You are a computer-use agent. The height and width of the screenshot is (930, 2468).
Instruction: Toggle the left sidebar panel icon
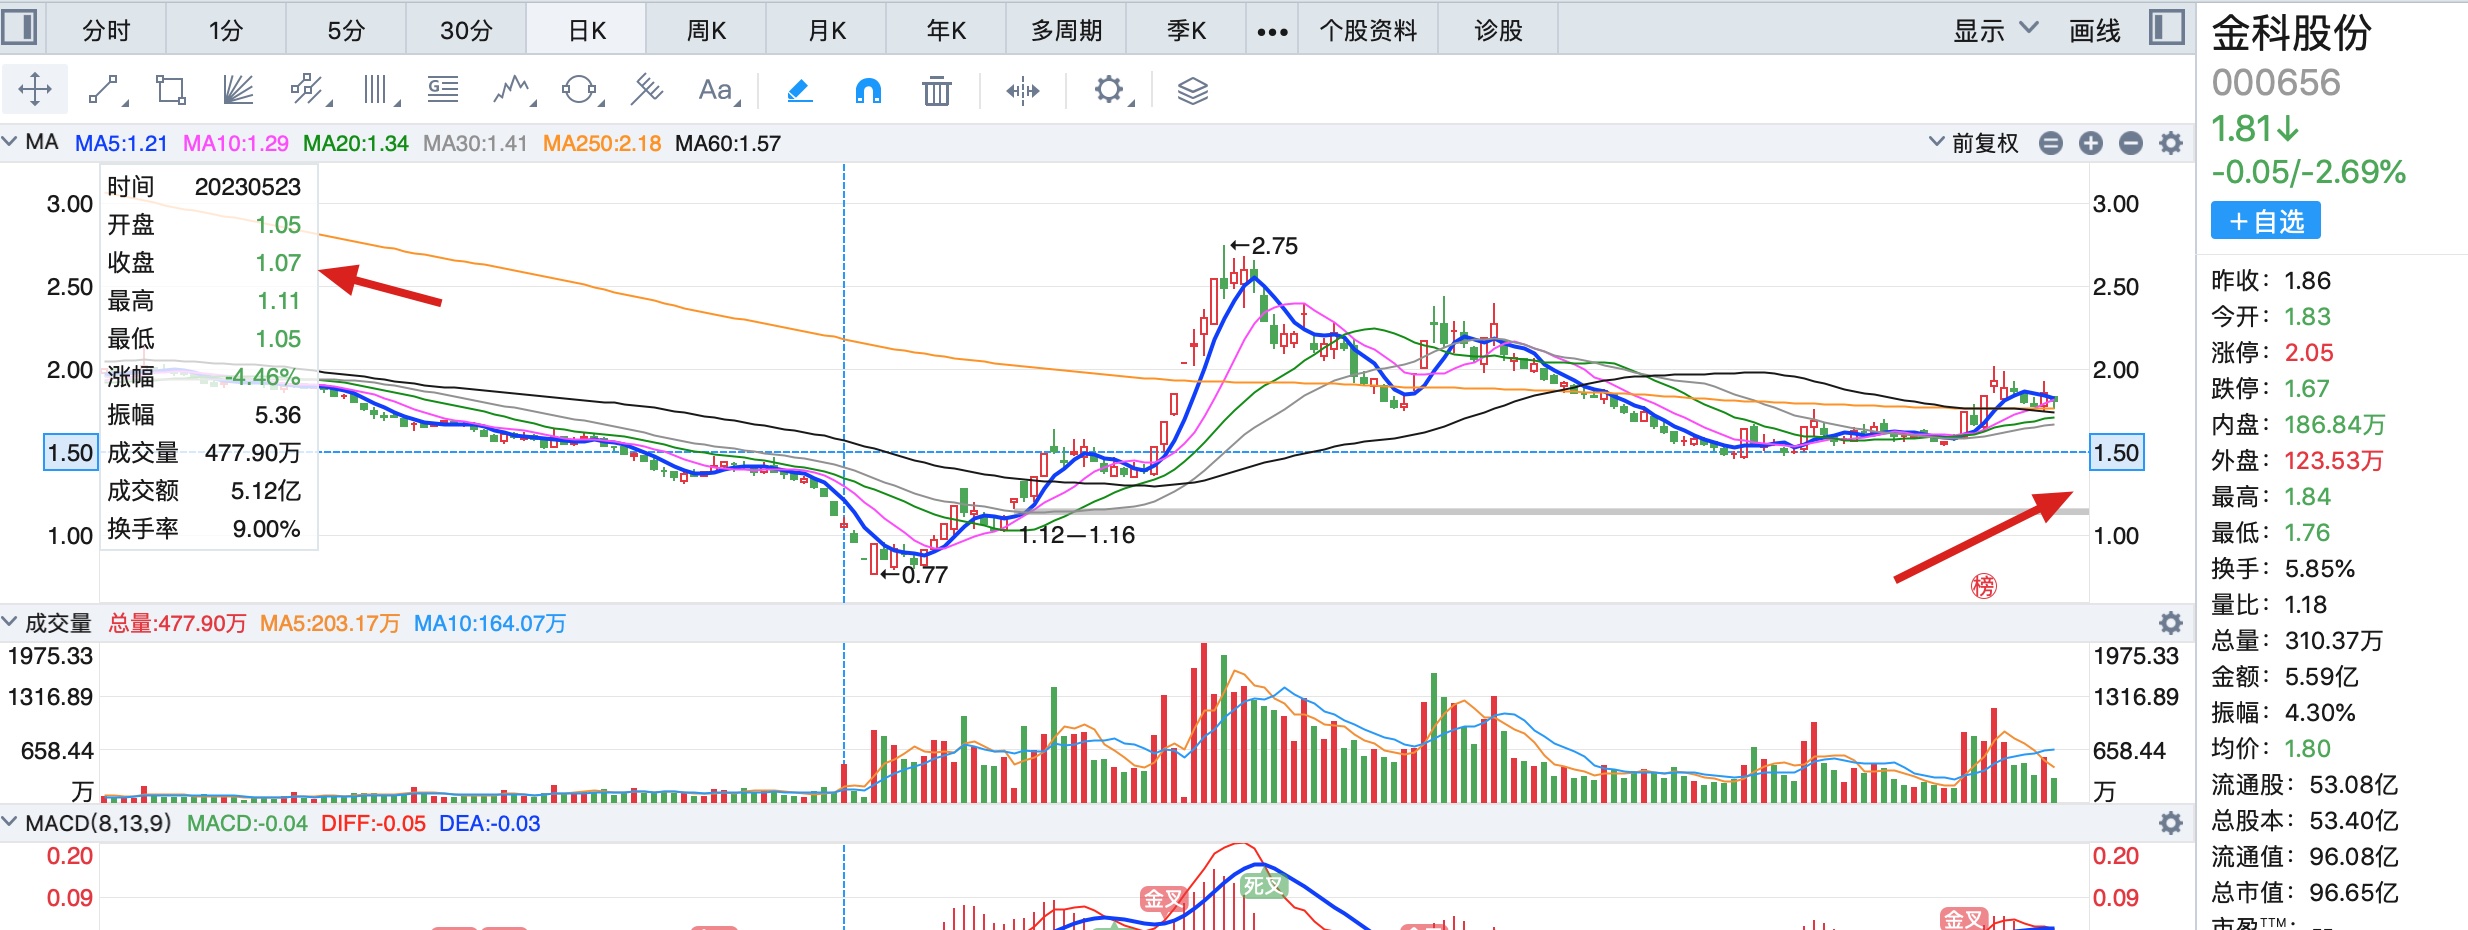point(19,27)
